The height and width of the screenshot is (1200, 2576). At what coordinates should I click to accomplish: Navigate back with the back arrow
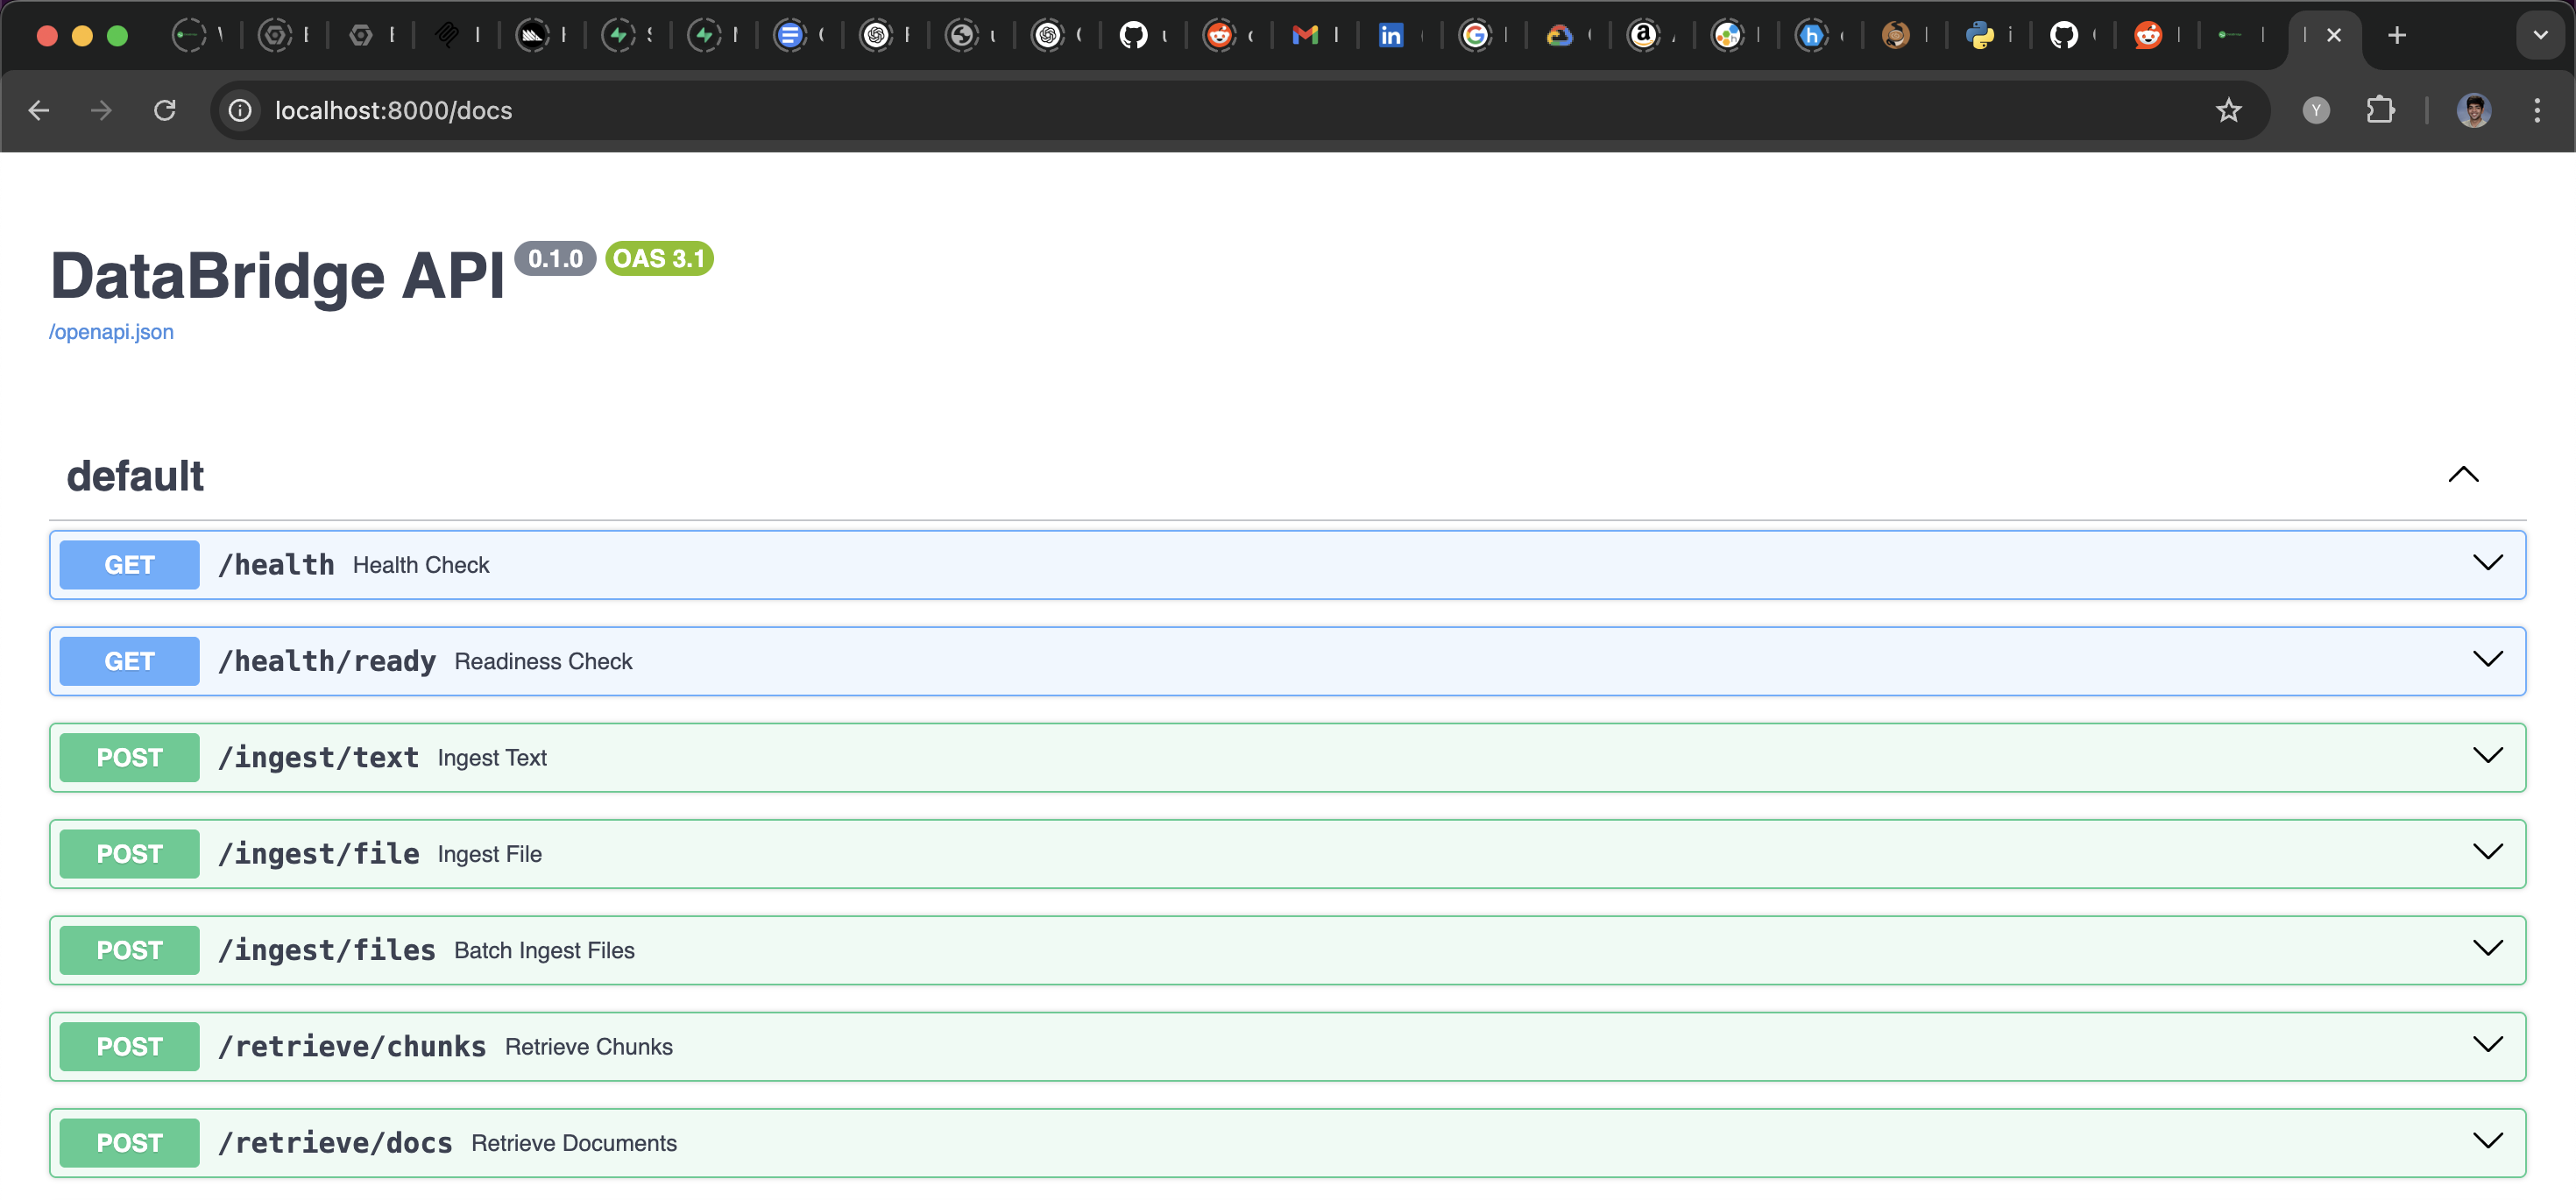pyautogui.click(x=39, y=110)
